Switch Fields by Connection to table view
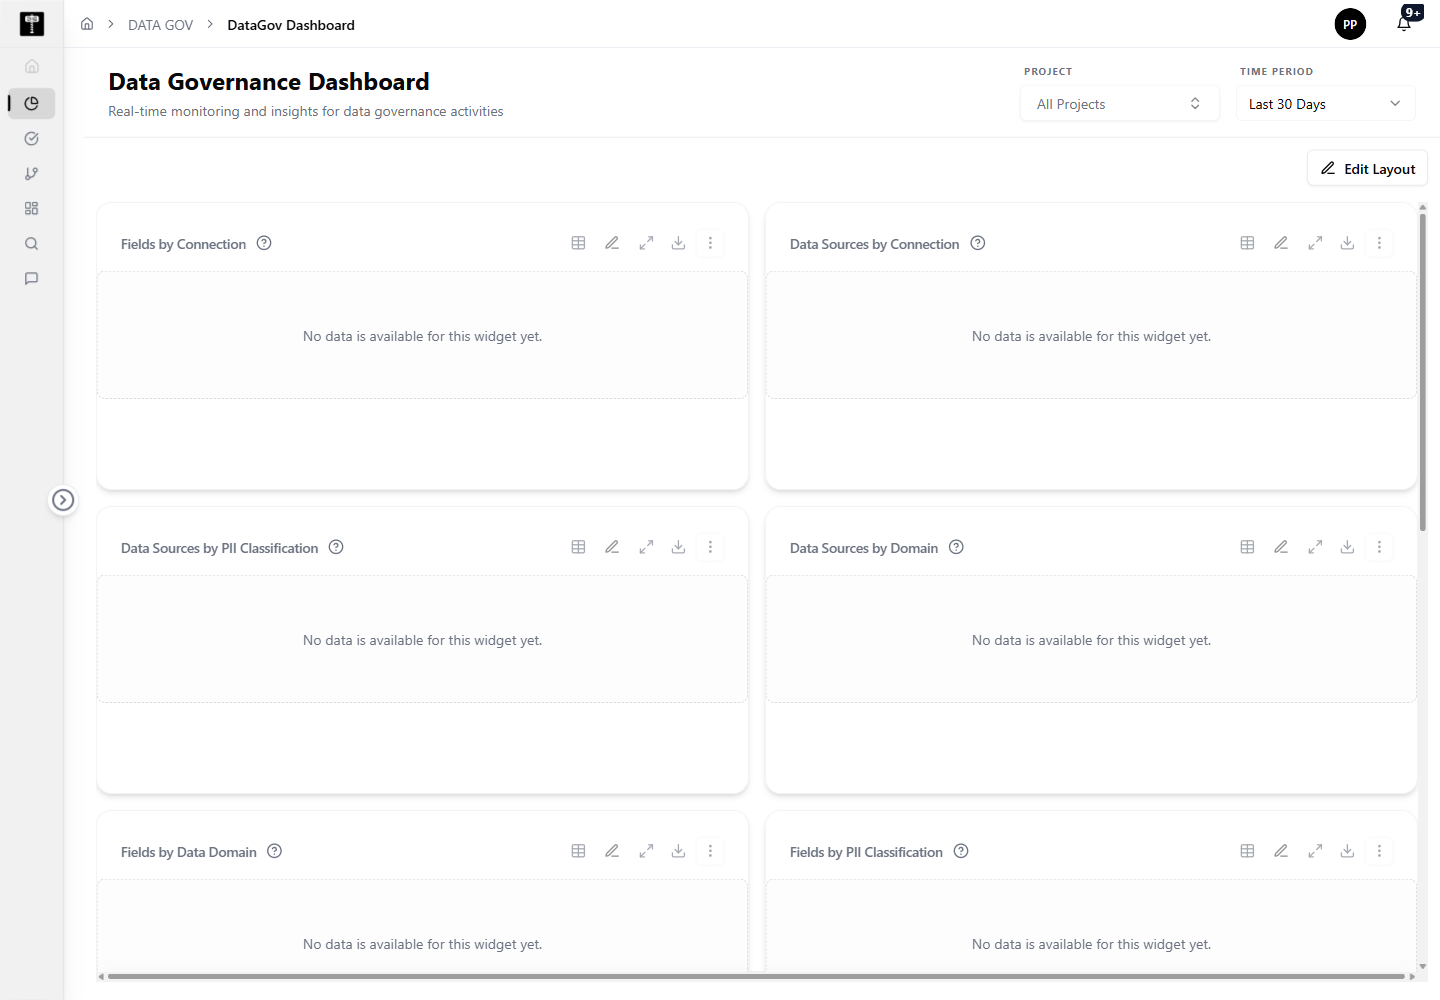 (578, 243)
